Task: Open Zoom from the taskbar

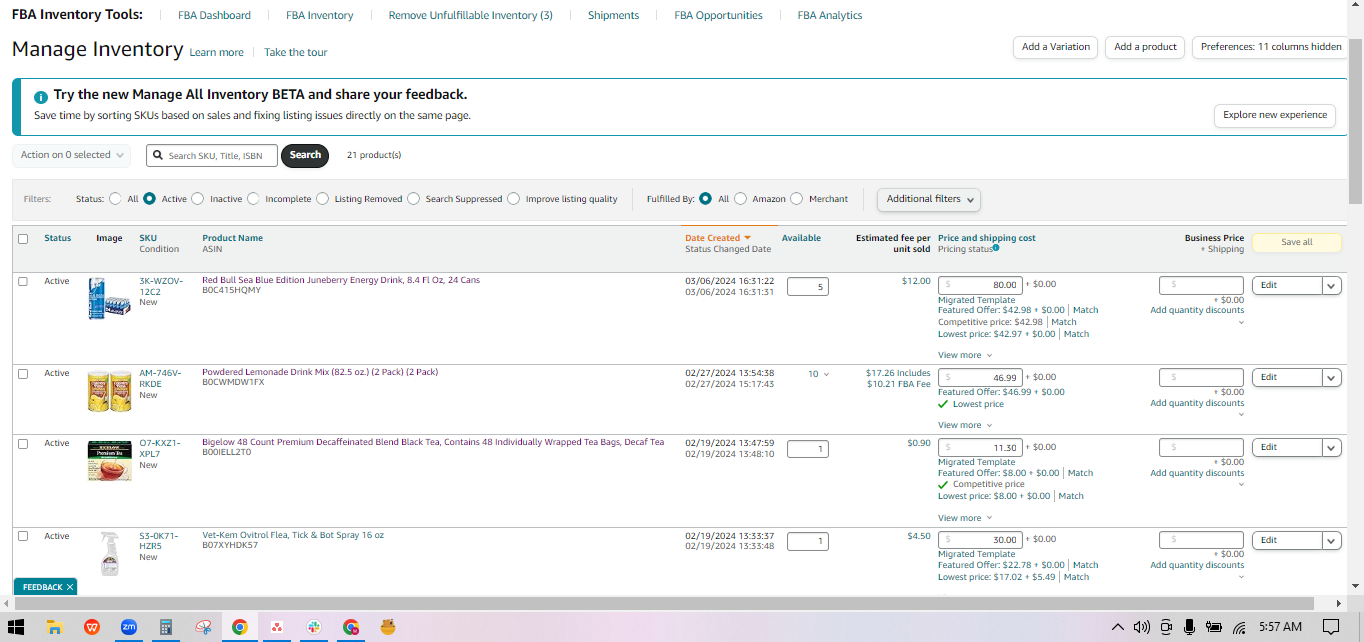Action: pyautogui.click(x=129, y=627)
